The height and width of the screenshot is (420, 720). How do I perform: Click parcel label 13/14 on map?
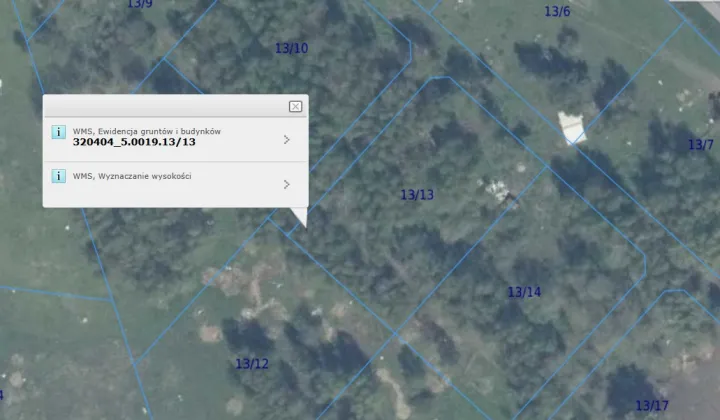point(524,292)
